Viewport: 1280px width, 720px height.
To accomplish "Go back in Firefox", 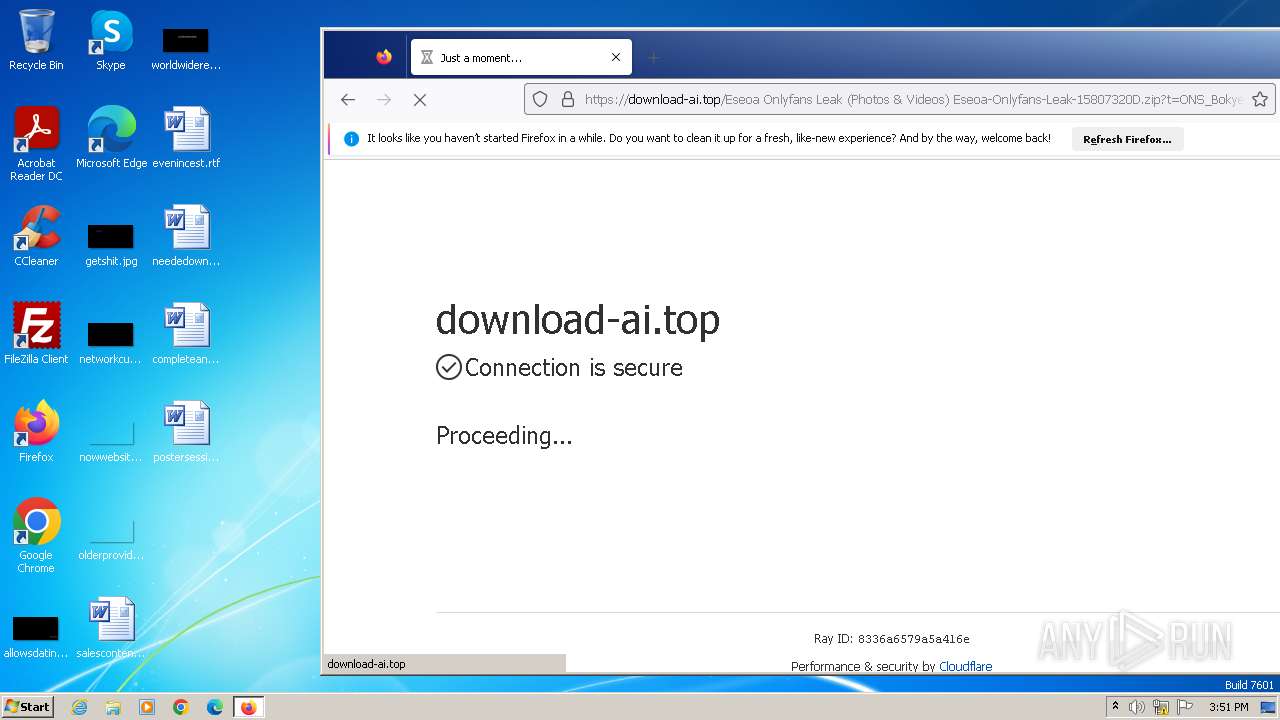I will [x=348, y=99].
